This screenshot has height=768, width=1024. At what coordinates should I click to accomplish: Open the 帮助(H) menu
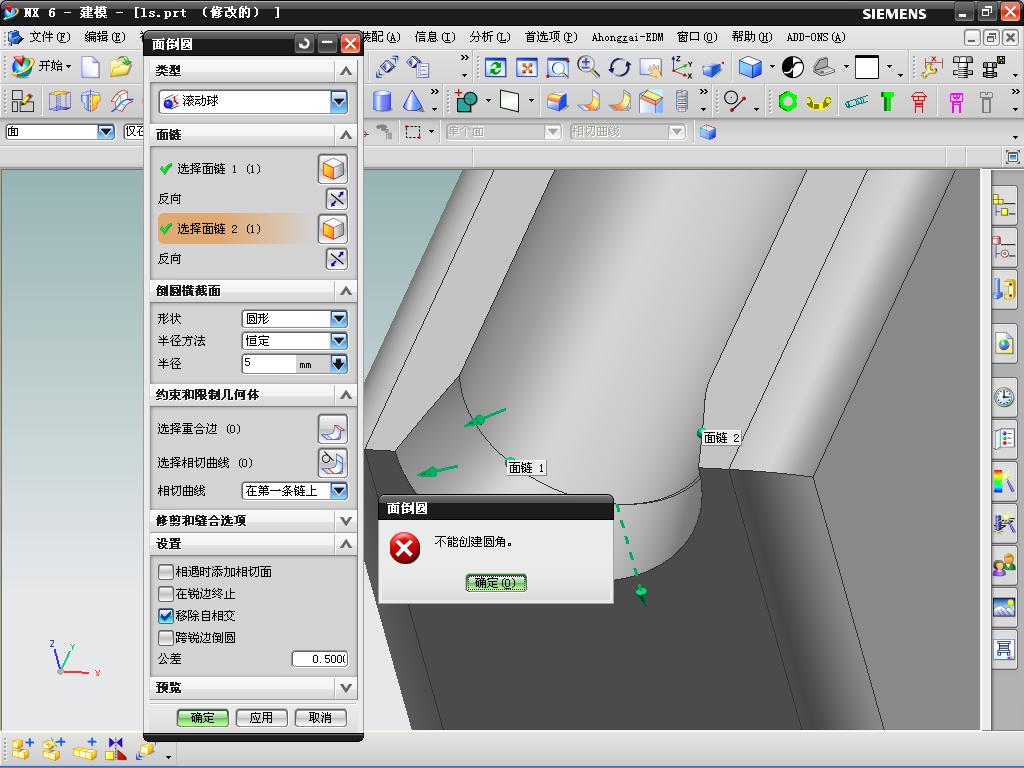point(751,37)
